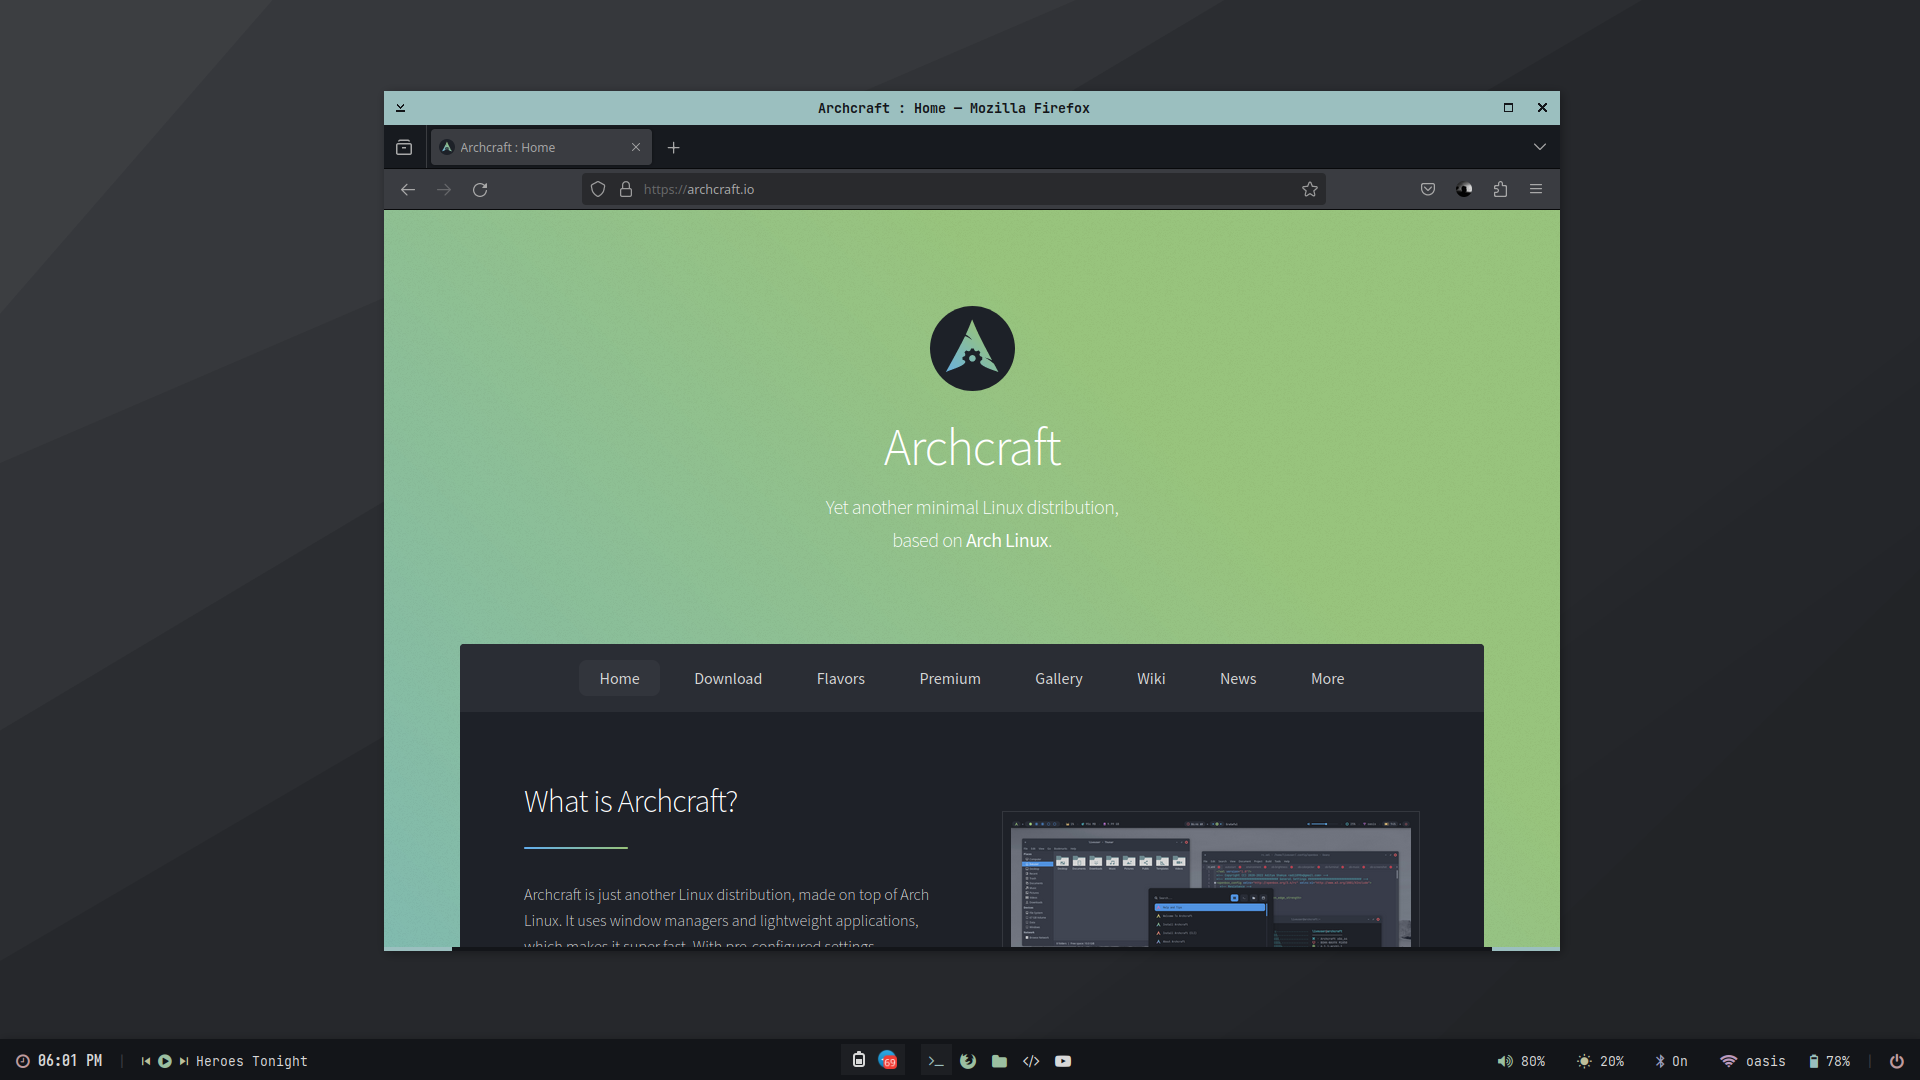This screenshot has width=1920, height=1080.
Task: Open the Extensions puzzle icon
Action: click(x=1500, y=190)
